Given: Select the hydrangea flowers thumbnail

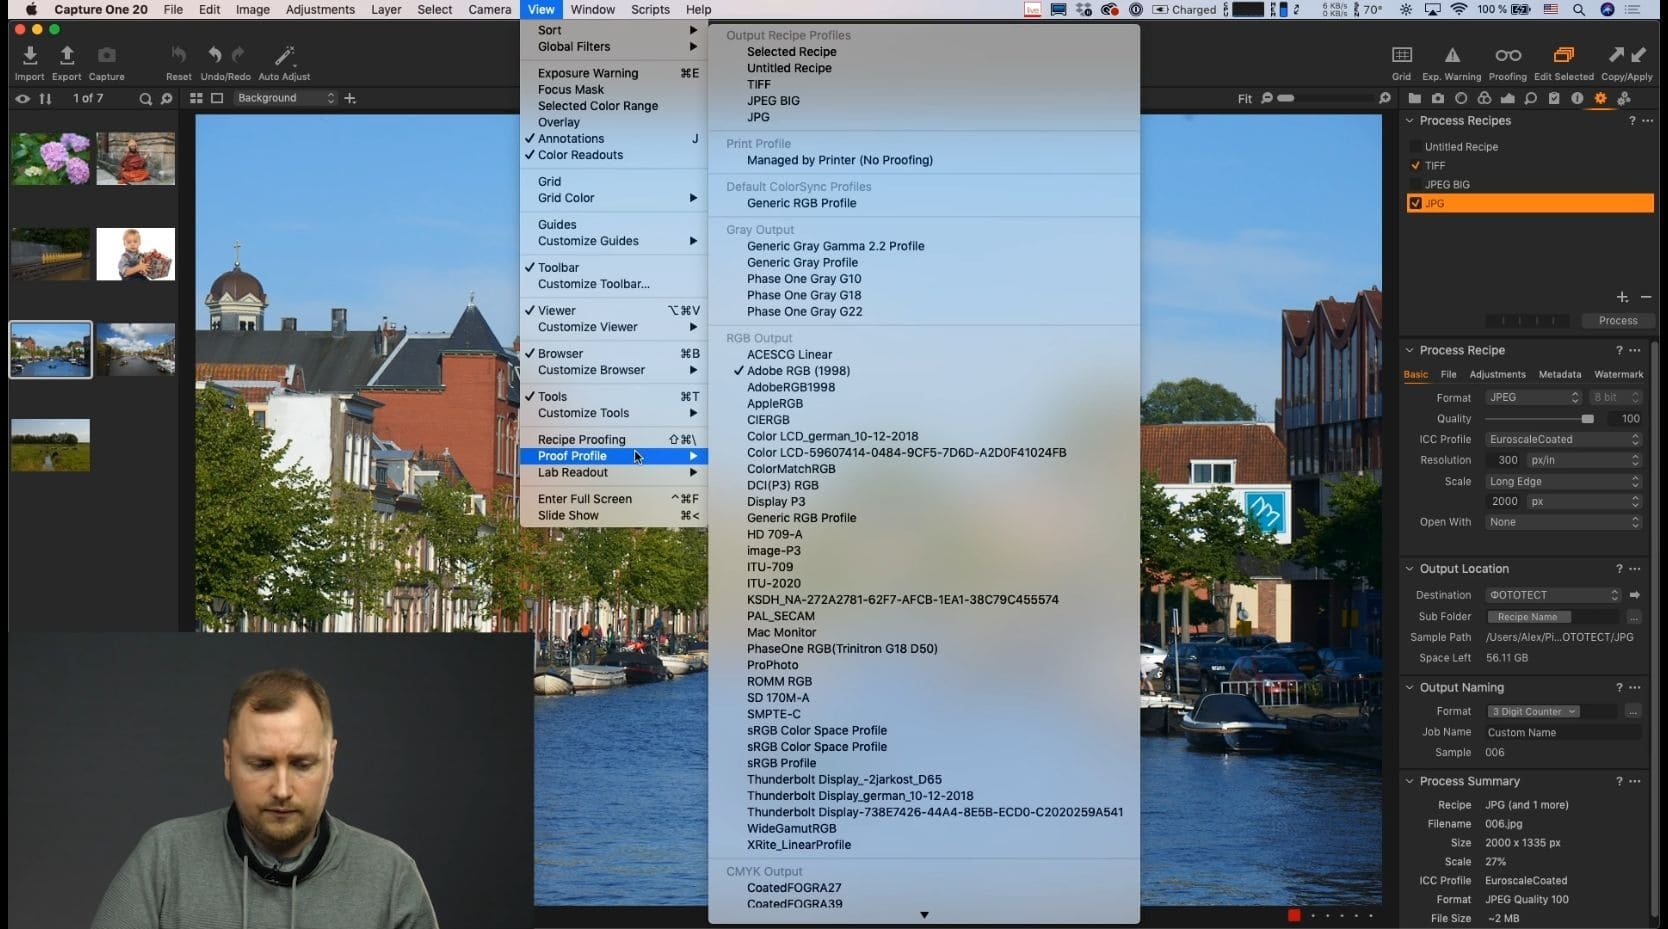Looking at the screenshot, I should [x=50, y=159].
